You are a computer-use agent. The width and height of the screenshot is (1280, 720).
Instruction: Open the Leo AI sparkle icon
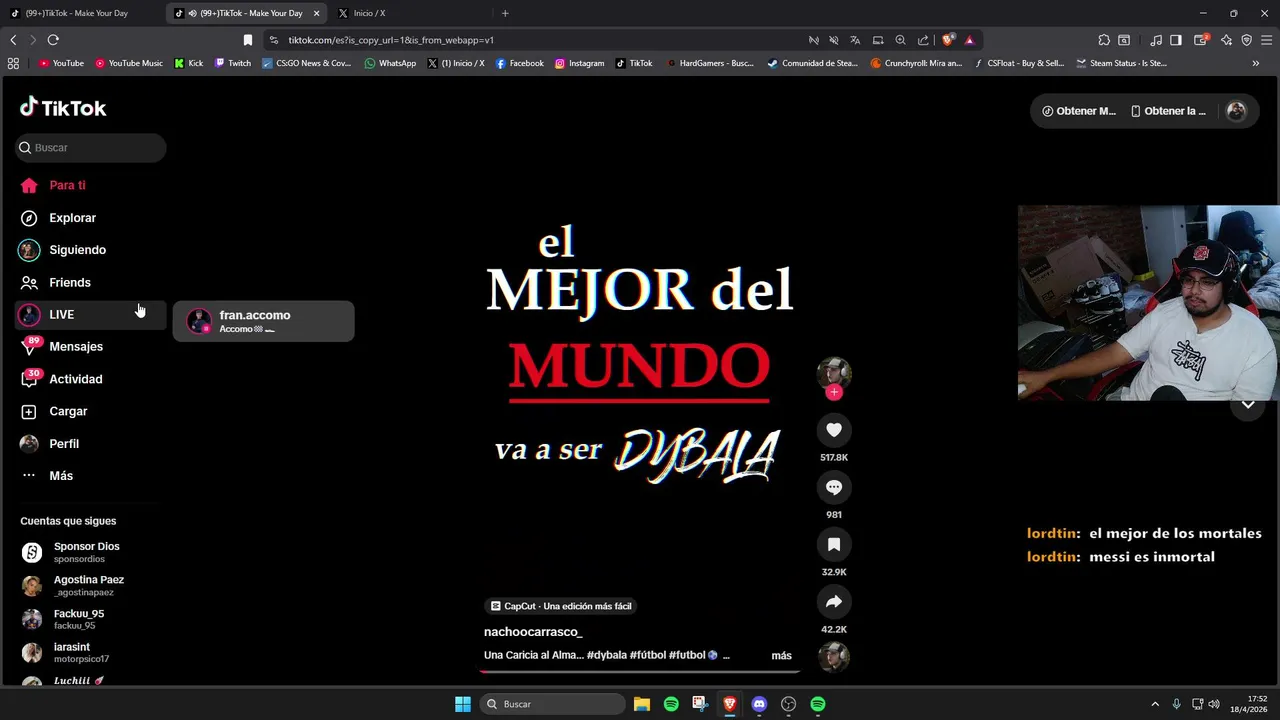tap(1227, 40)
